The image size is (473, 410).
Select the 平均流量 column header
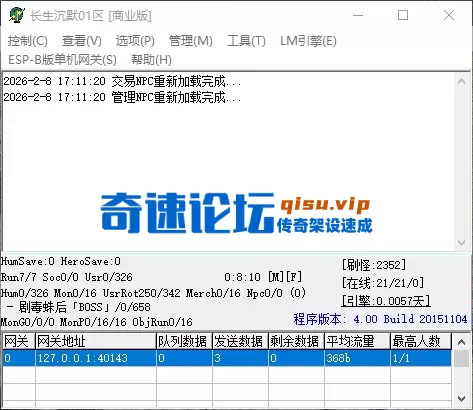tap(357, 341)
